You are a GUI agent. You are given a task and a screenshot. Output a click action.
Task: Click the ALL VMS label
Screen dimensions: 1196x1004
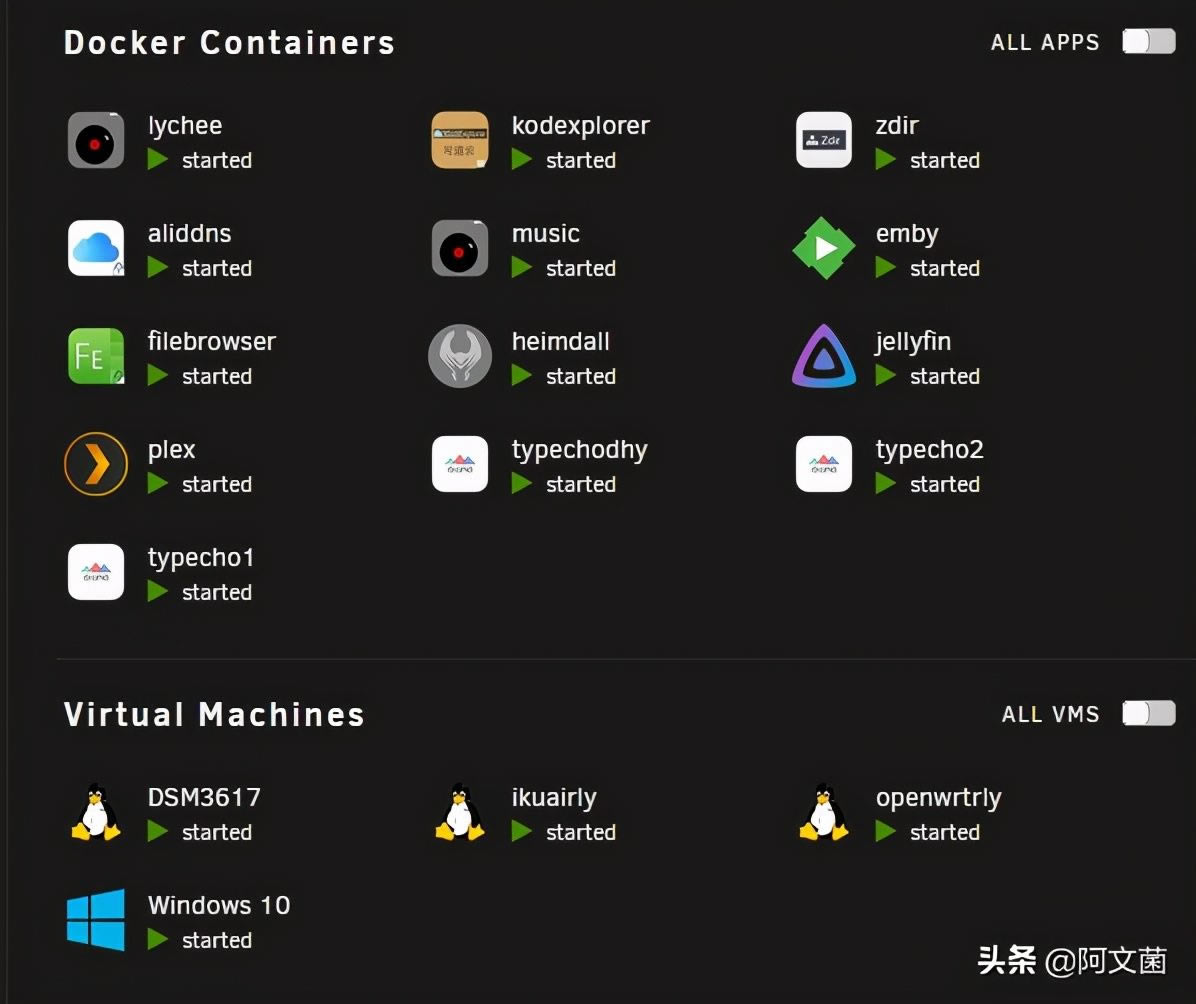(1050, 714)
